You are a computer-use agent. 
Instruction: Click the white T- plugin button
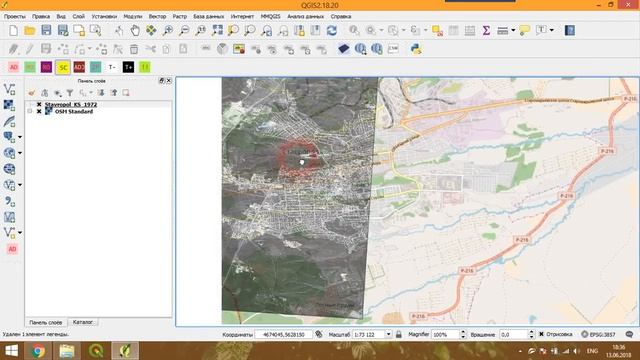[x=112, y=67]
